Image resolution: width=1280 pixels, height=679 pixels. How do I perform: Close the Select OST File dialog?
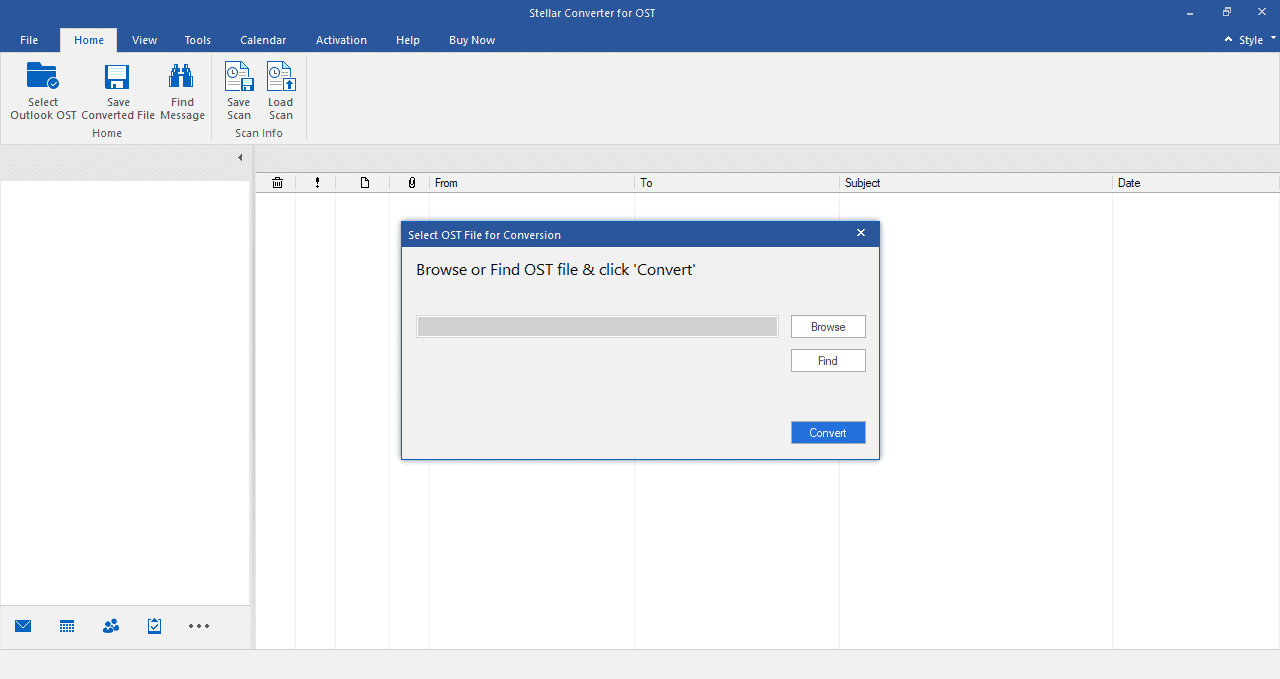[x=861, y=233]
